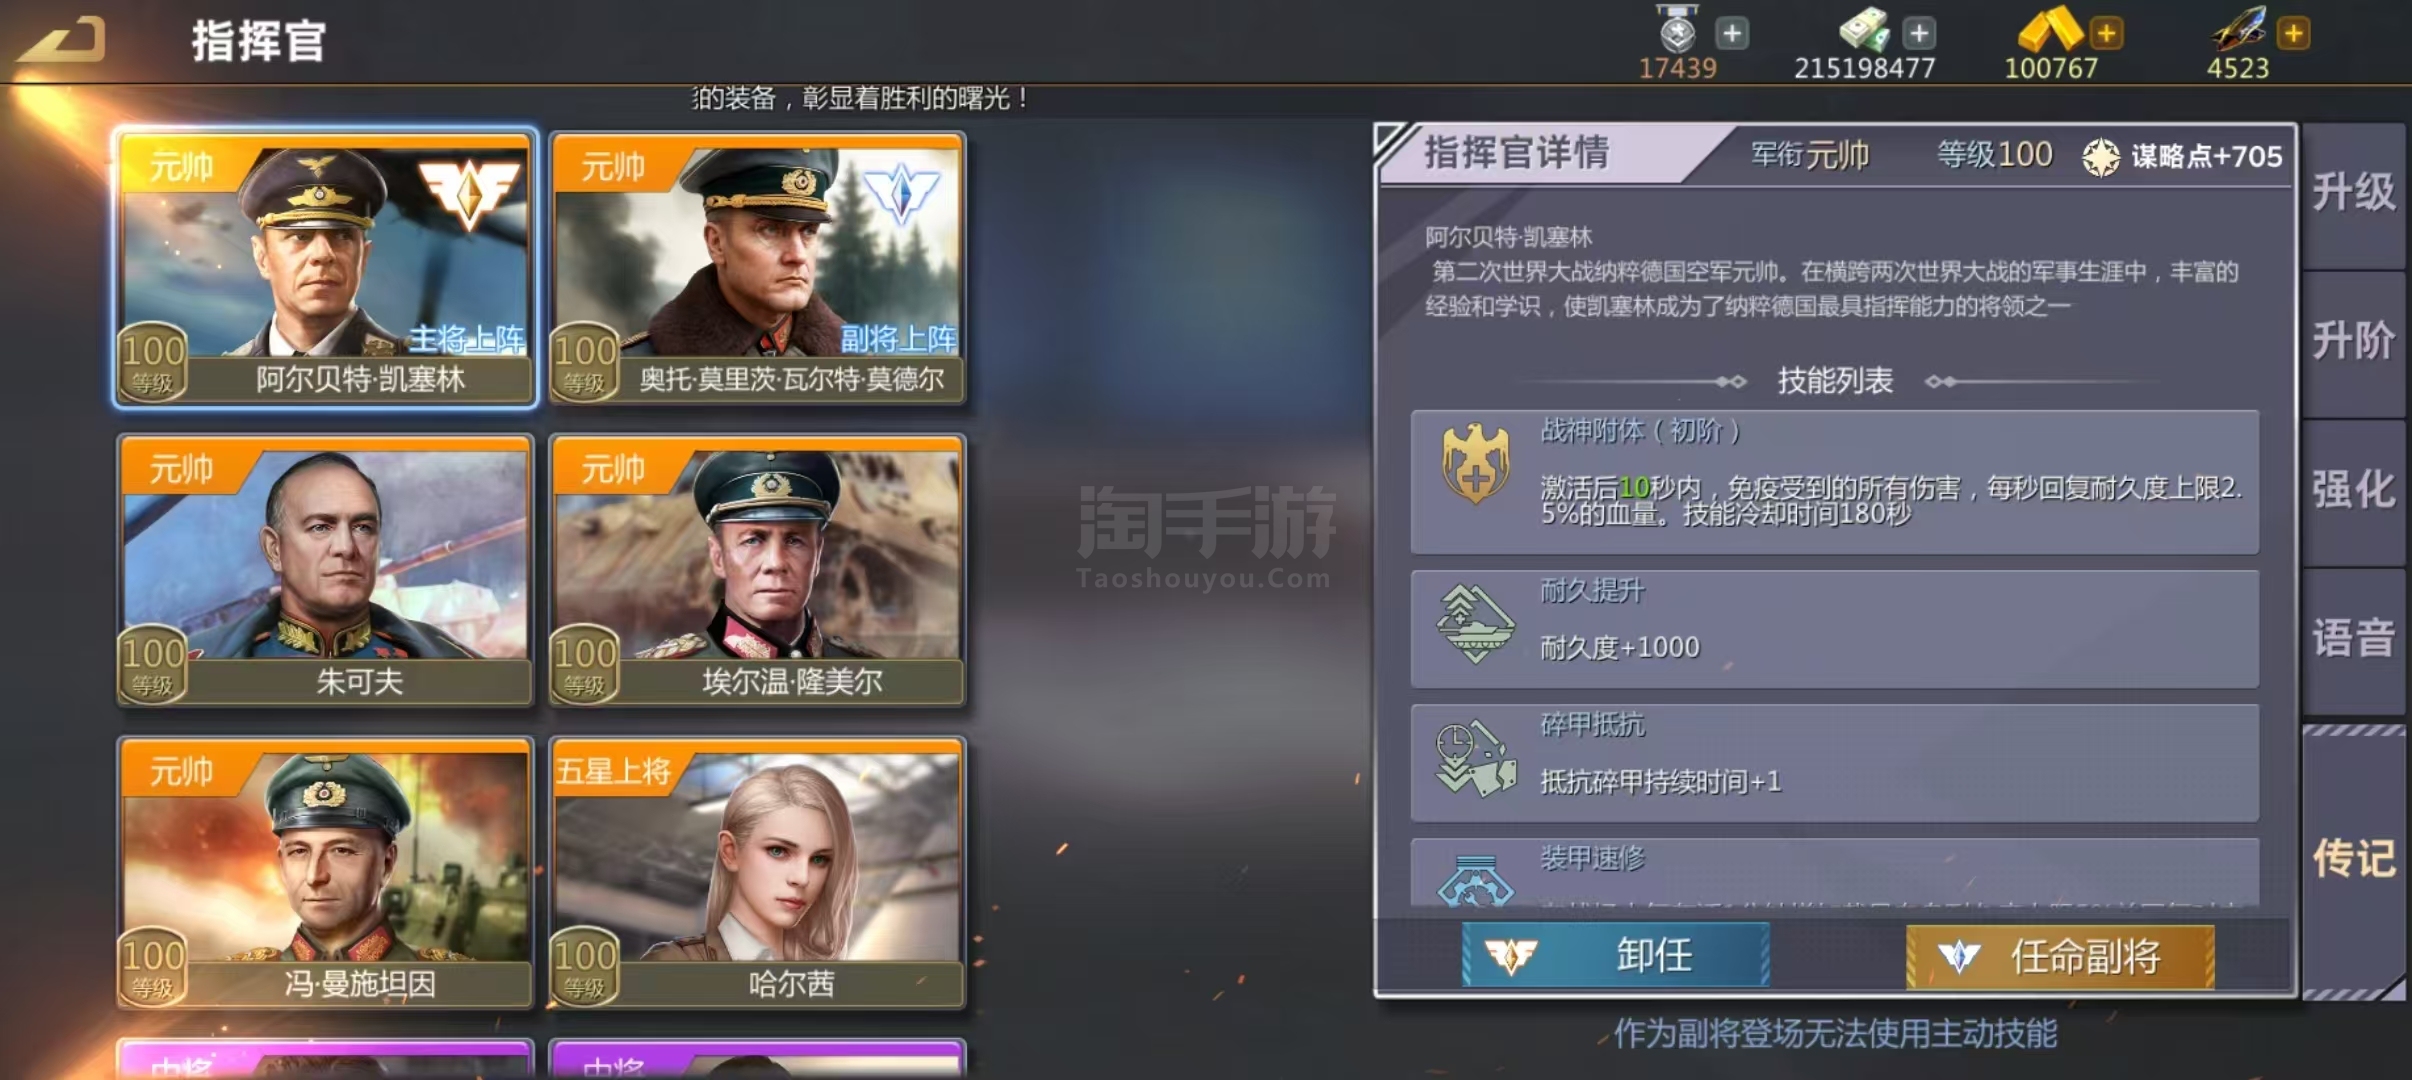Select commander 埃尔温·隆美尔 card
Screen dimensions: 2412x1080
pos(758,570)
